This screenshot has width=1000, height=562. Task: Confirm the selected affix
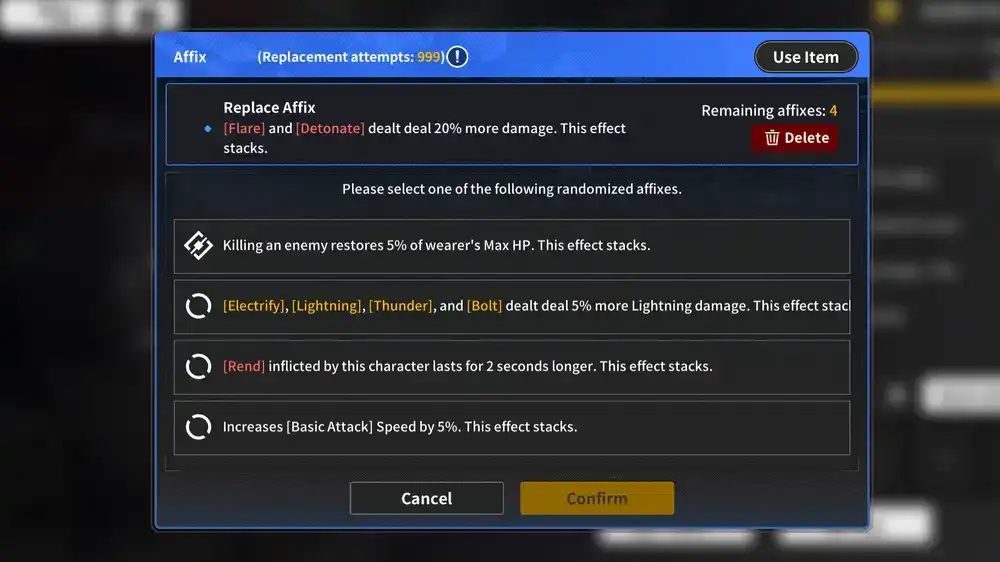tap(597, 498)
